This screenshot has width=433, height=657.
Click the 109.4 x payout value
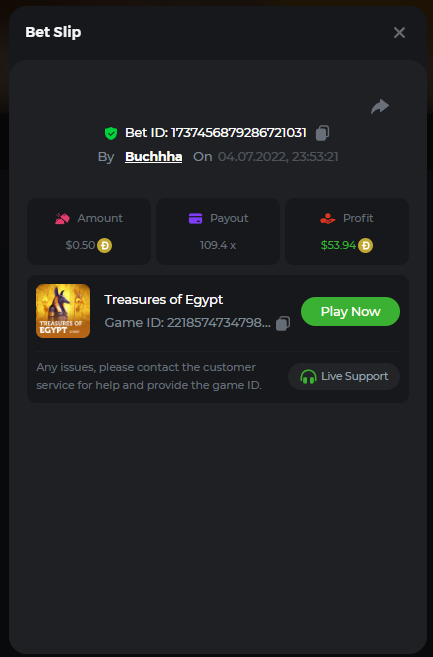point(218,245)
